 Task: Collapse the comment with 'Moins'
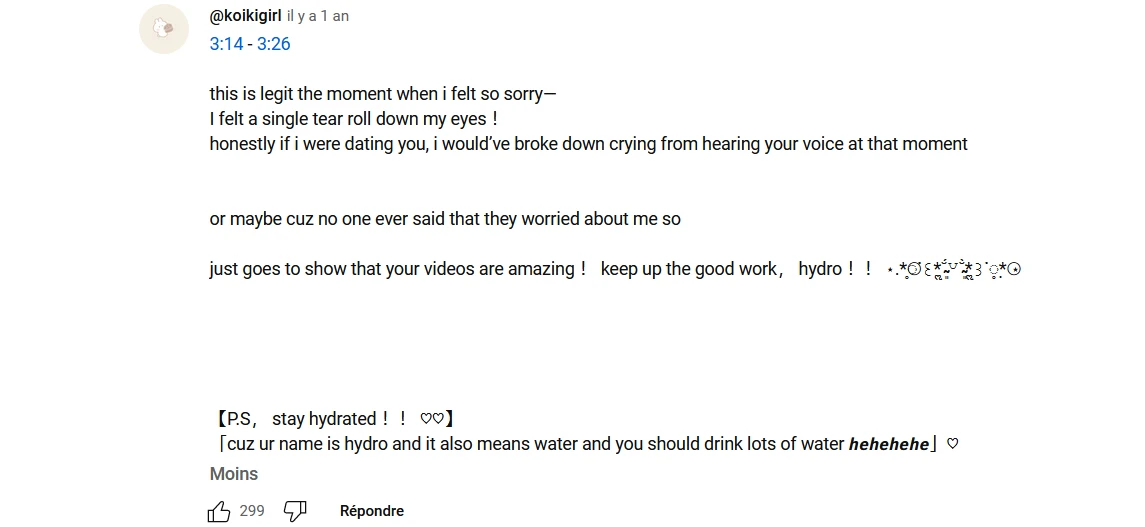(x=234, y=474)
